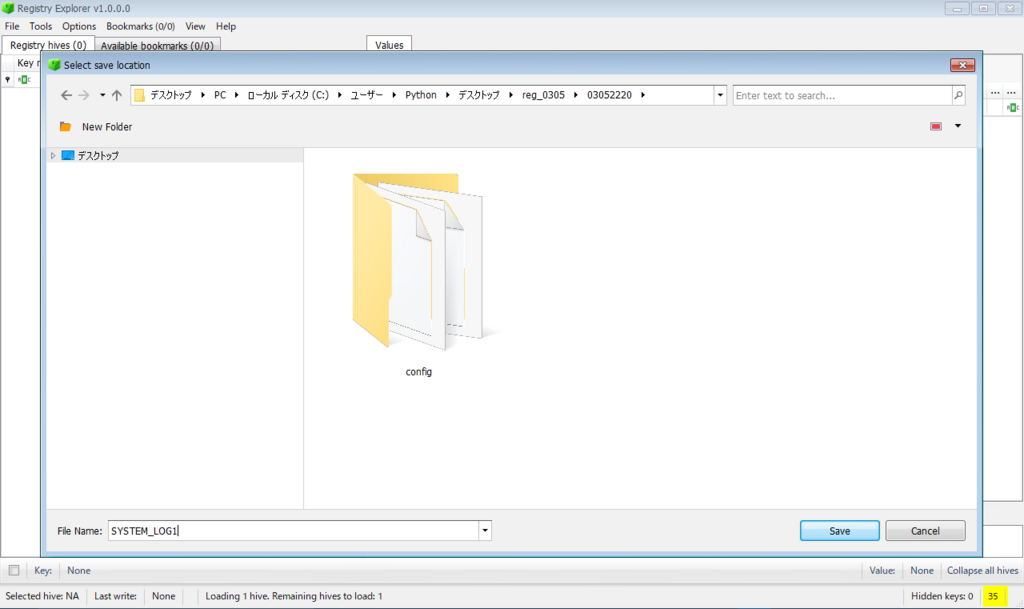
Task: Change view mode icon
Action: point(936,126)
